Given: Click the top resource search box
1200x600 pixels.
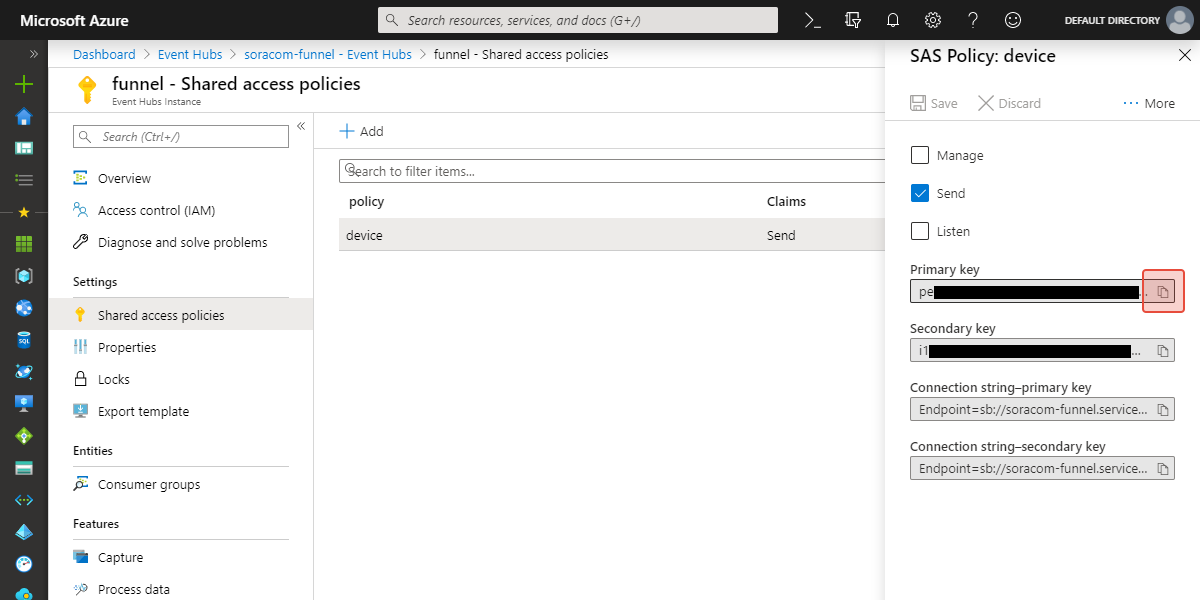Looking at the screenshot, I should [x=578, y=20].
